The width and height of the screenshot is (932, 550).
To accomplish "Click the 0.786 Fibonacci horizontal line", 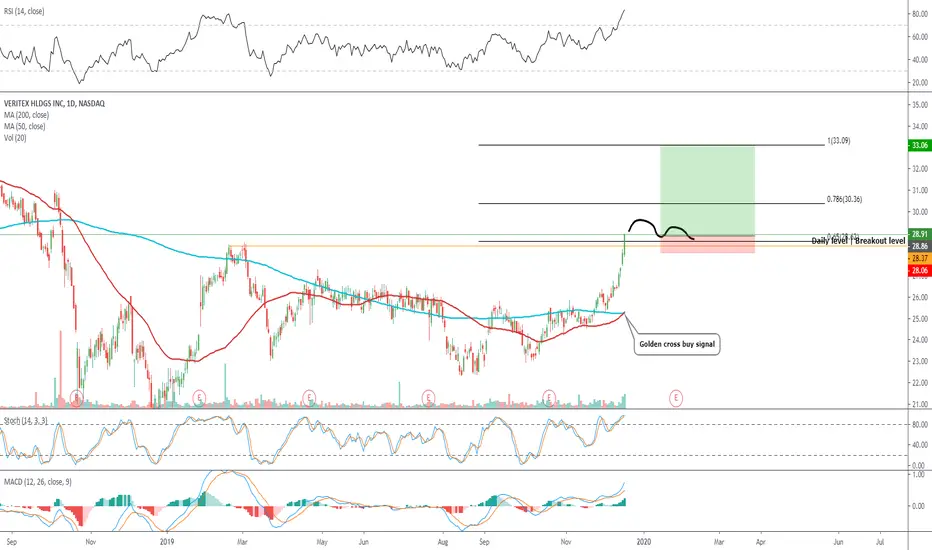I will point(651,203).
